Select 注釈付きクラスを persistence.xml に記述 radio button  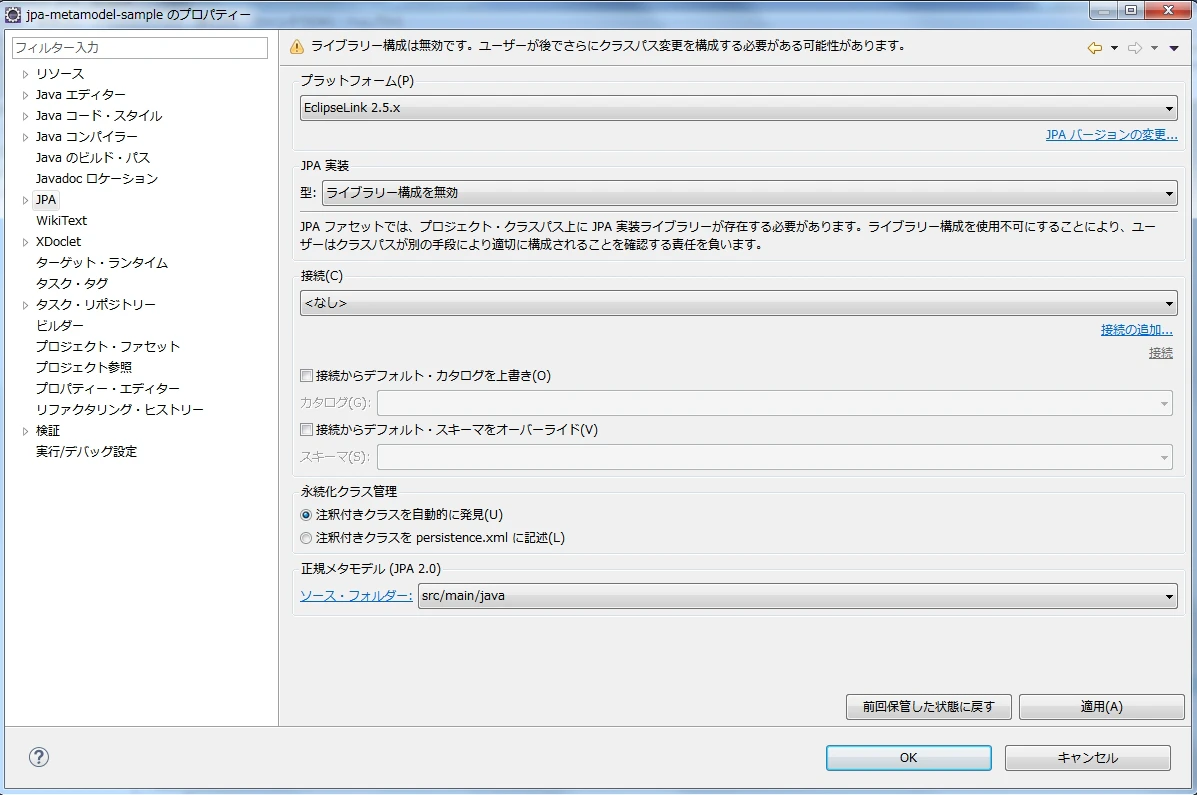tap(306, 538)
